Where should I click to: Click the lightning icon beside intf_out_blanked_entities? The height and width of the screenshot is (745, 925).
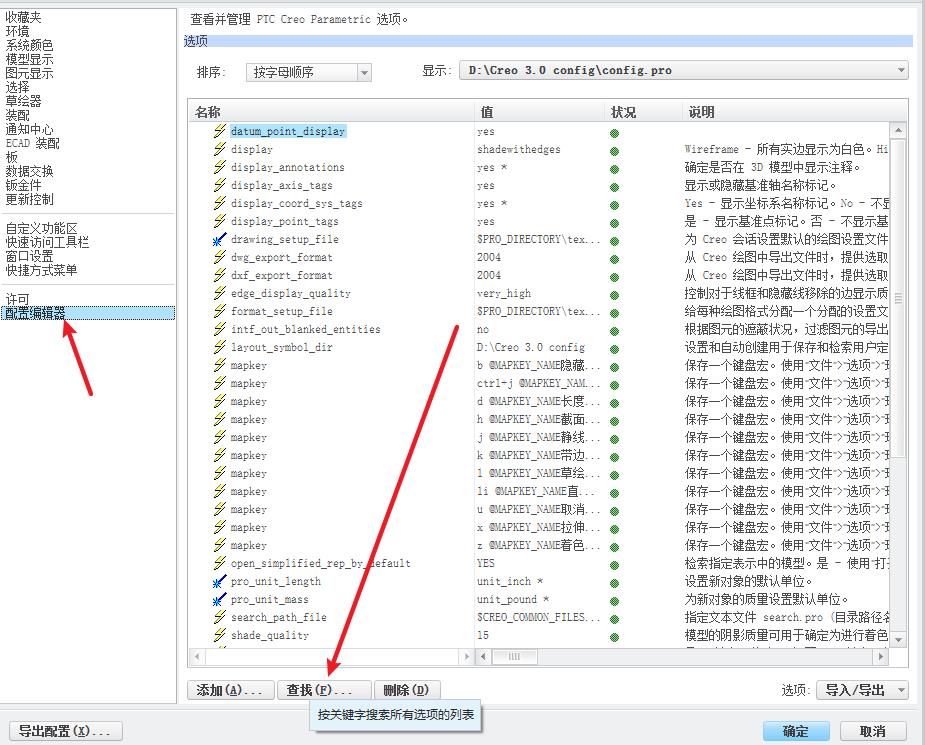[x=219, y=329]
